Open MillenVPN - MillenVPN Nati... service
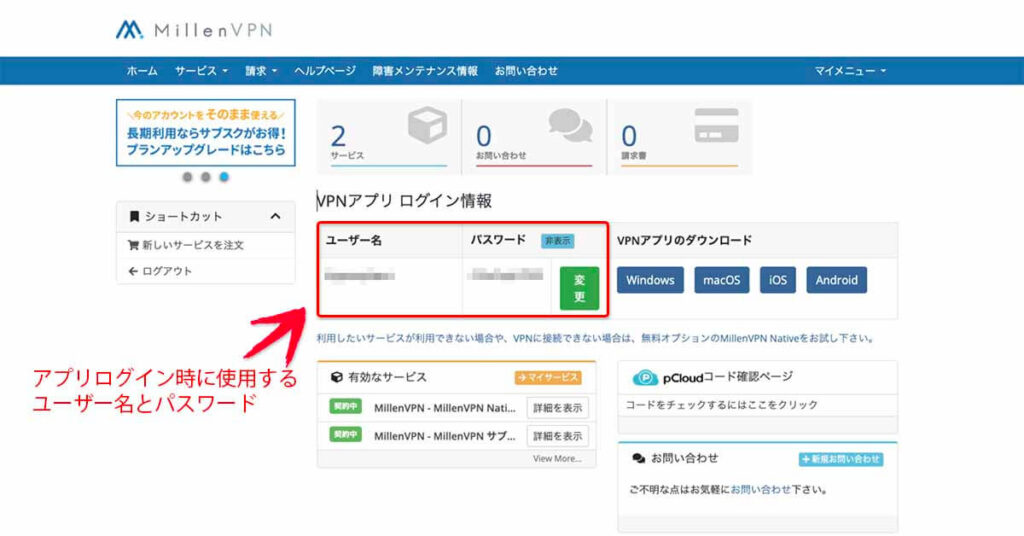Screen dimensions: 1024x536 coord(445,408)
